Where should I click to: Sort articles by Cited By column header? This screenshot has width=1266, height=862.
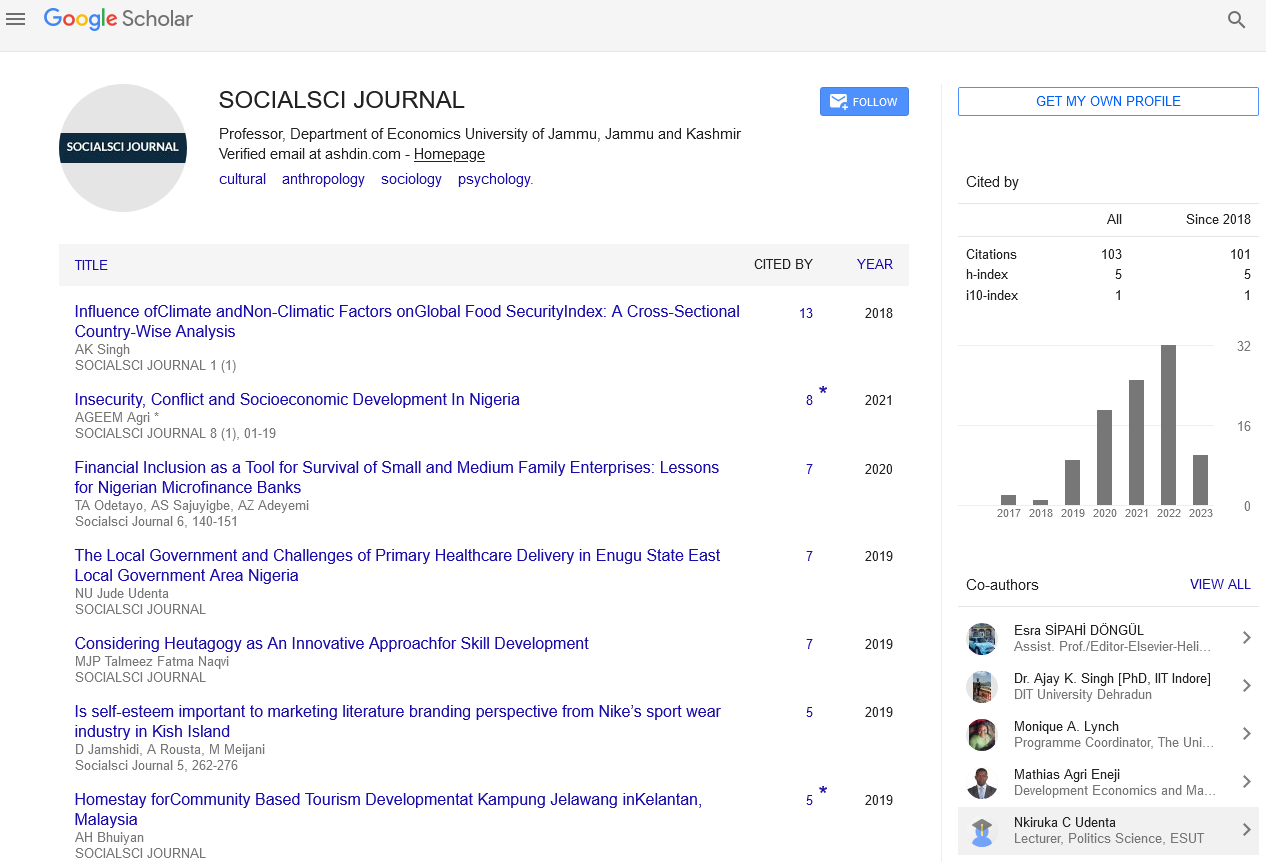click(x=783, y=265)
